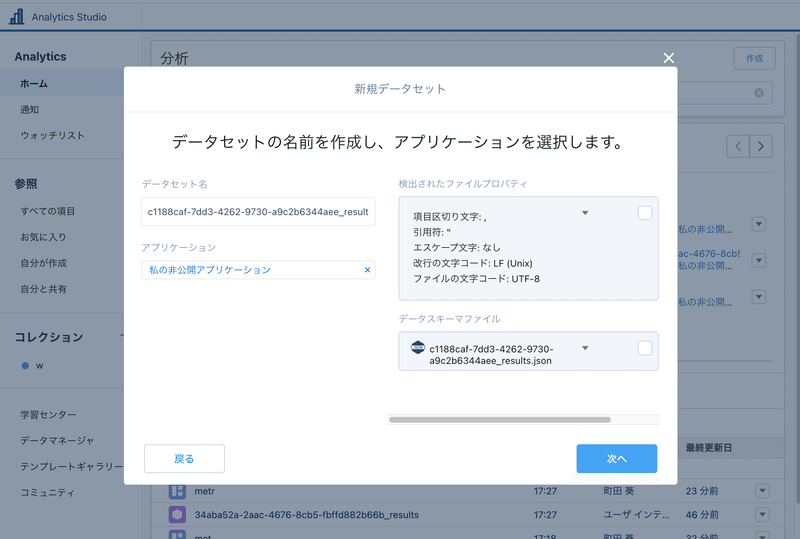The height and width of the screenshot is (539, 800).
Task: Open ウォッチリスト in the sidebar
Action: pyautogui.click(x=52, y=135)
